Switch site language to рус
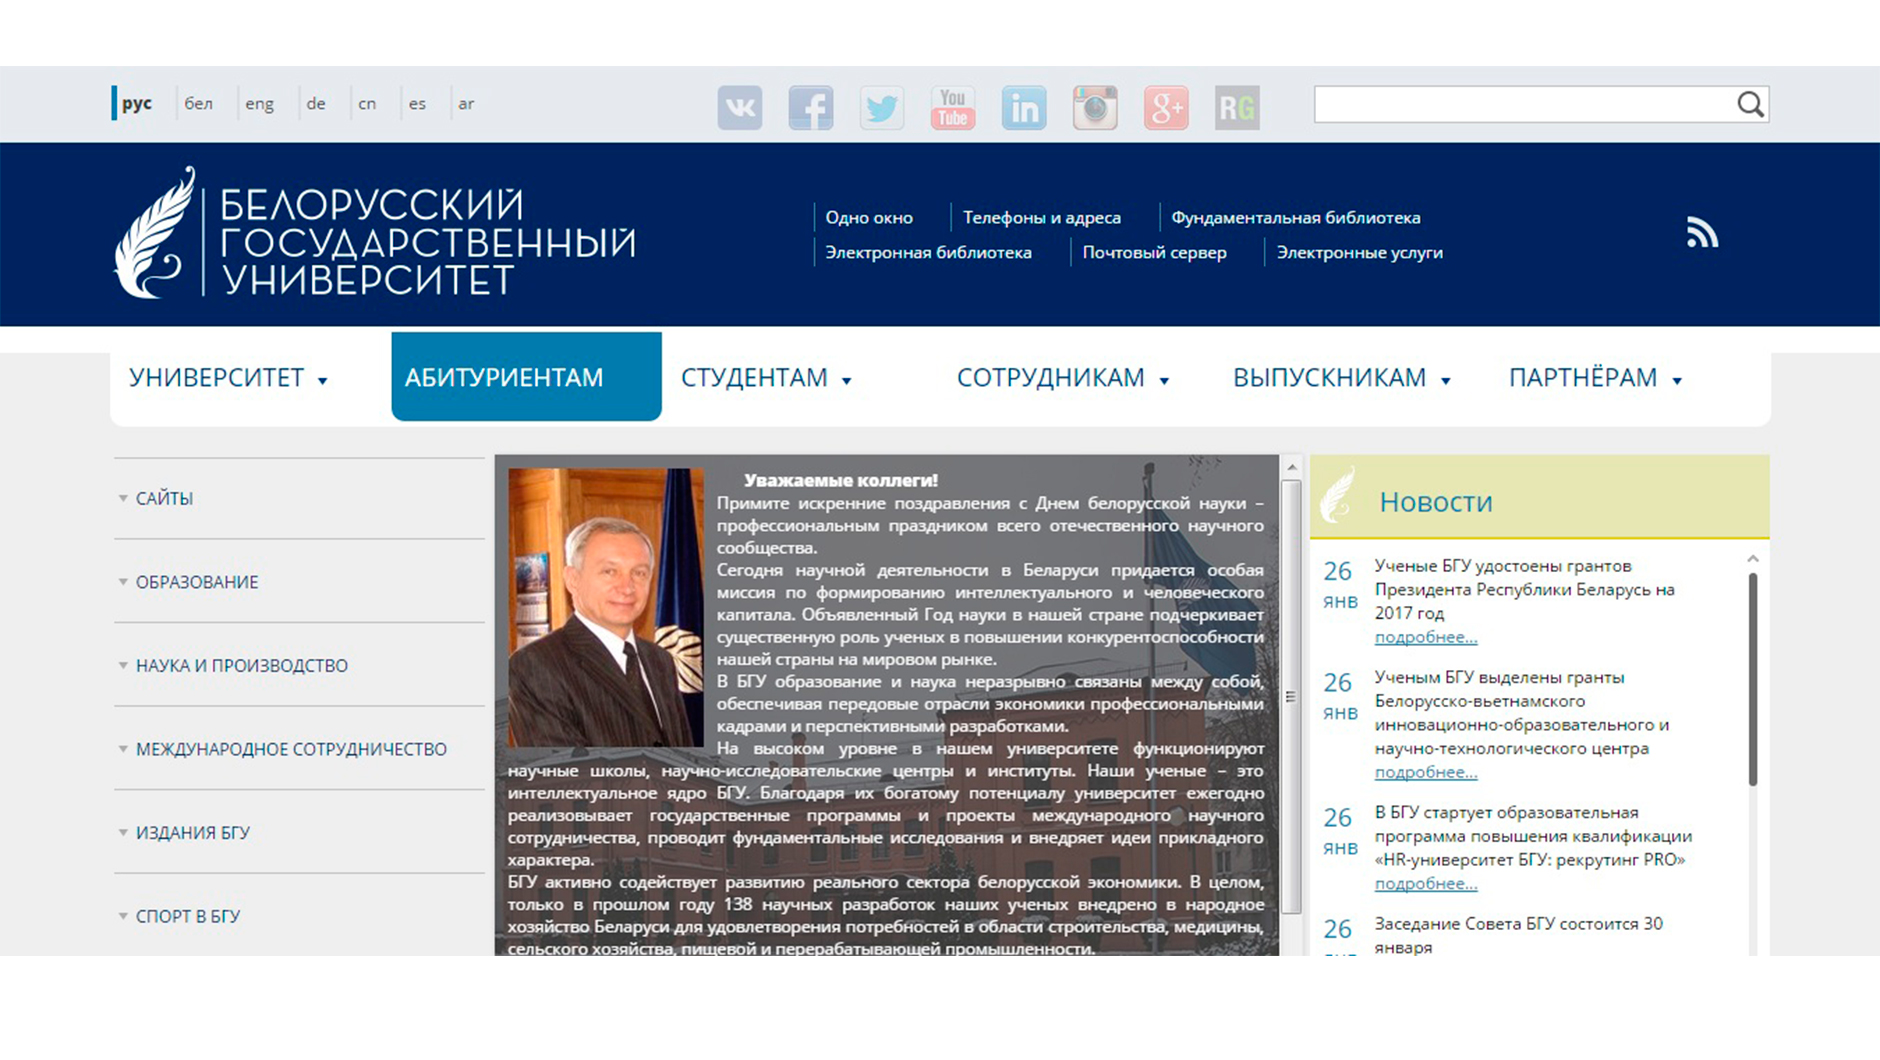 (137, 103)
